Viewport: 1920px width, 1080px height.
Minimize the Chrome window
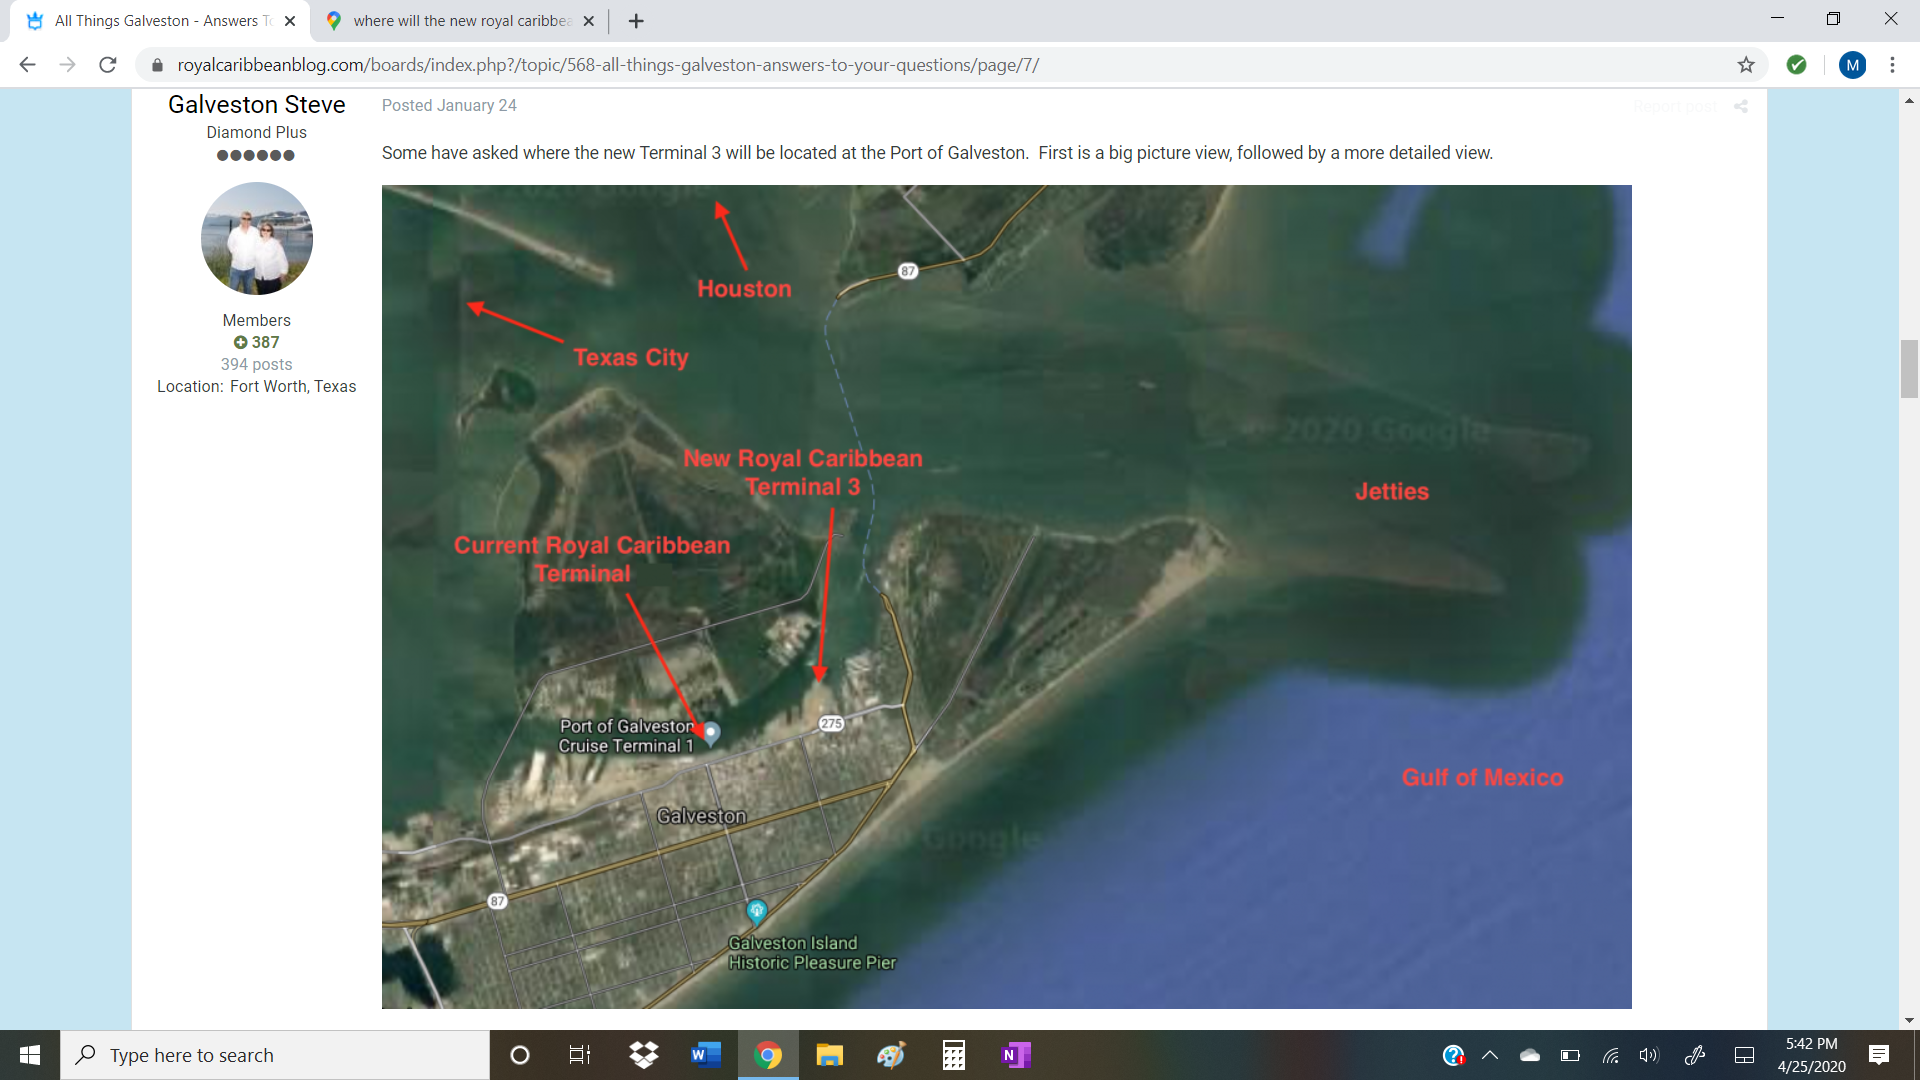click(x=1777, y=19)
